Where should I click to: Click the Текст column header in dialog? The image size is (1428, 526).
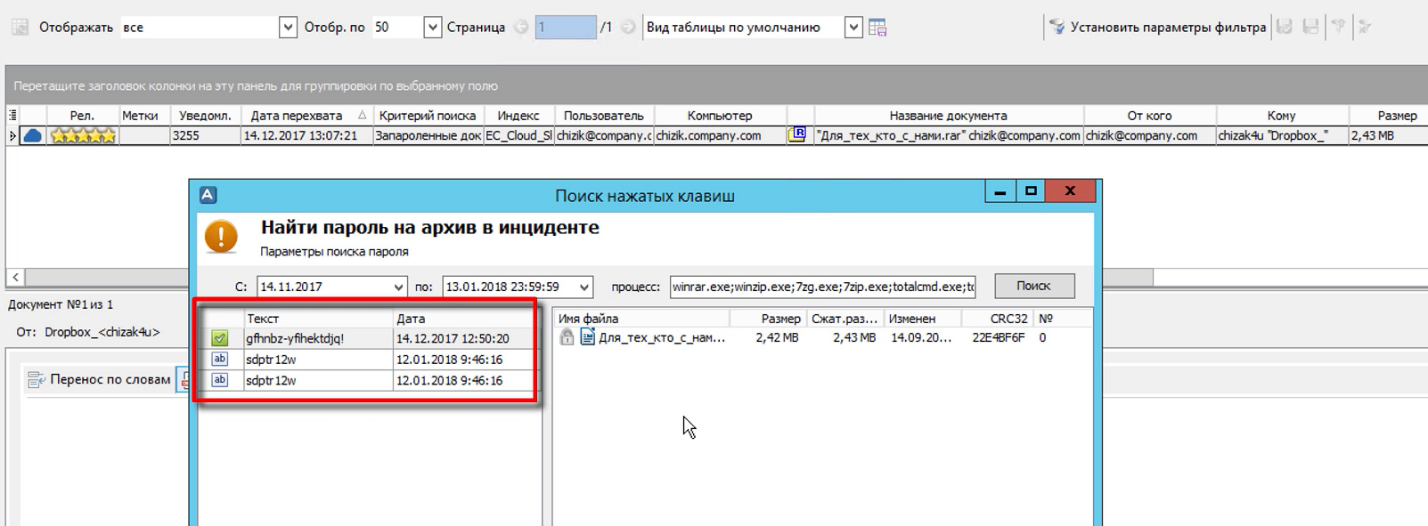tap(317, 318)
